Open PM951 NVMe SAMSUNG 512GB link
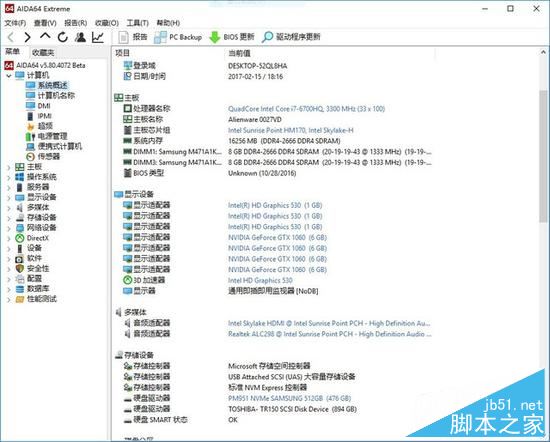The width and height of the screenshot is (550, 442). click(289, 399)
